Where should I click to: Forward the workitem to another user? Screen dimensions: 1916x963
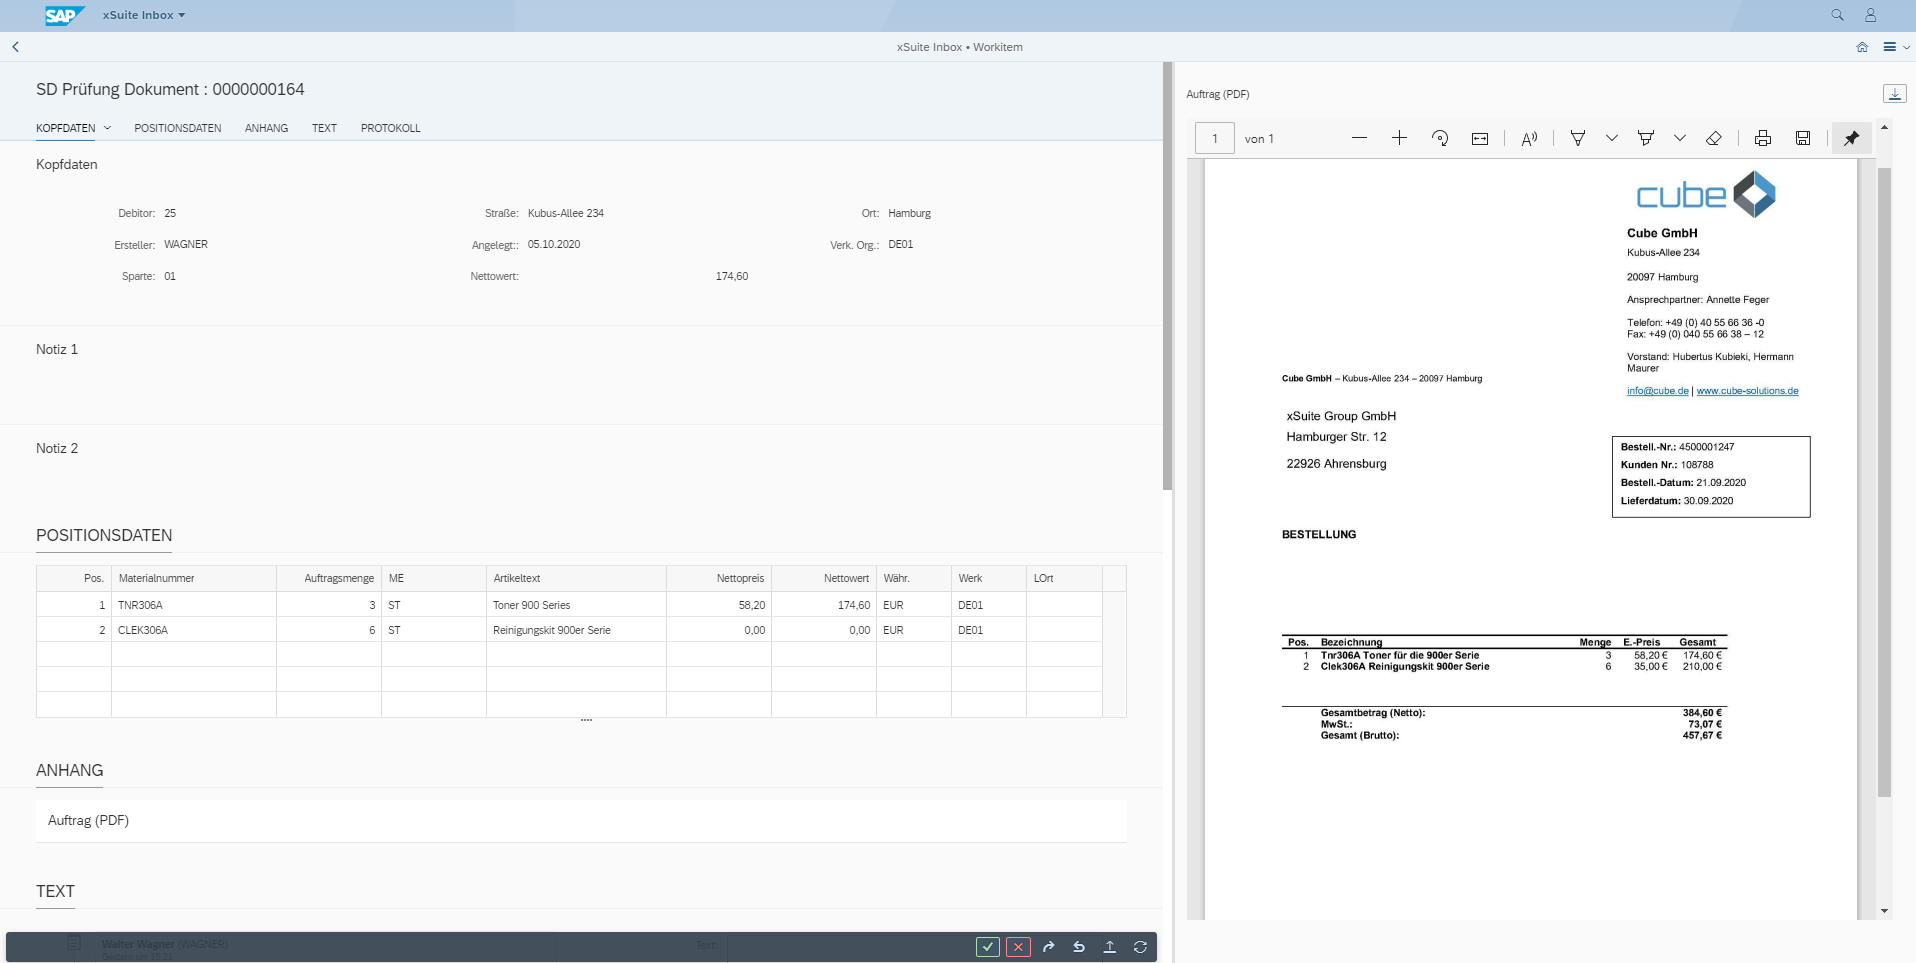1048,946
